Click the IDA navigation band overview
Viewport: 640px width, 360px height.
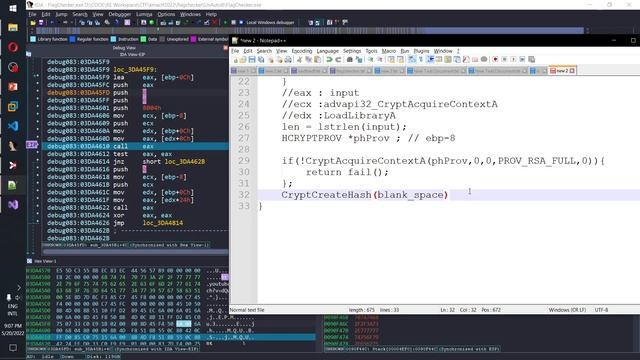310,31
